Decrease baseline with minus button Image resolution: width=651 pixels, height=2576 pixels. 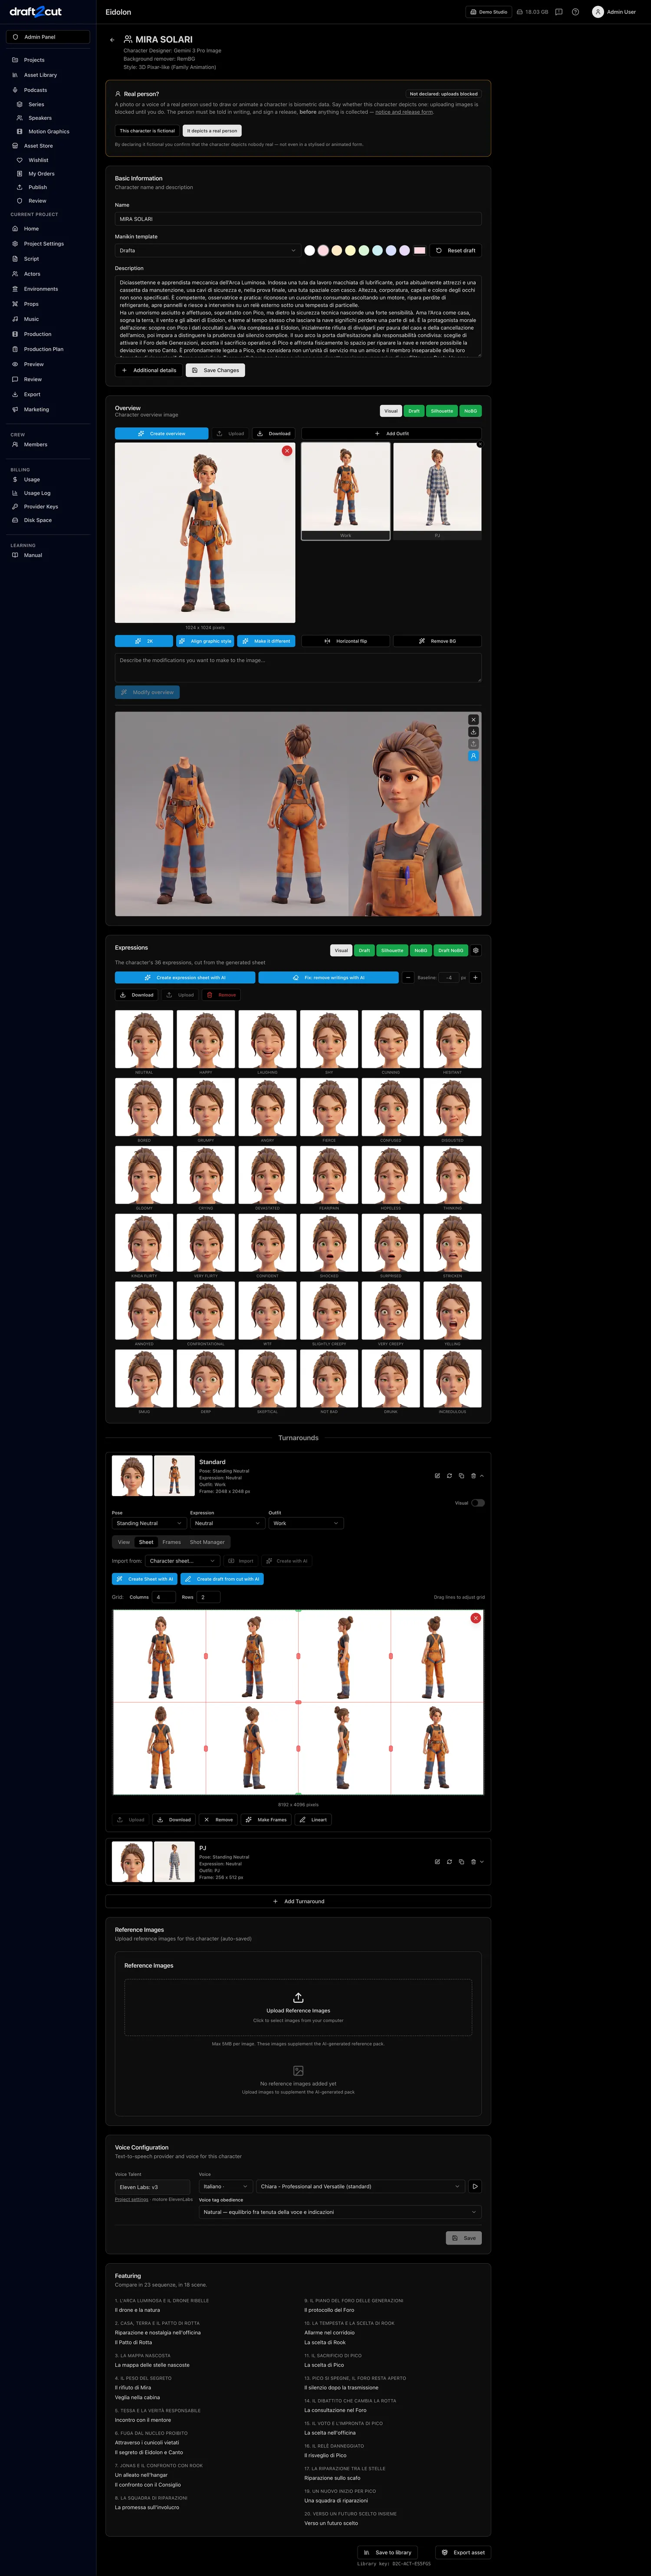pos(408,977)
